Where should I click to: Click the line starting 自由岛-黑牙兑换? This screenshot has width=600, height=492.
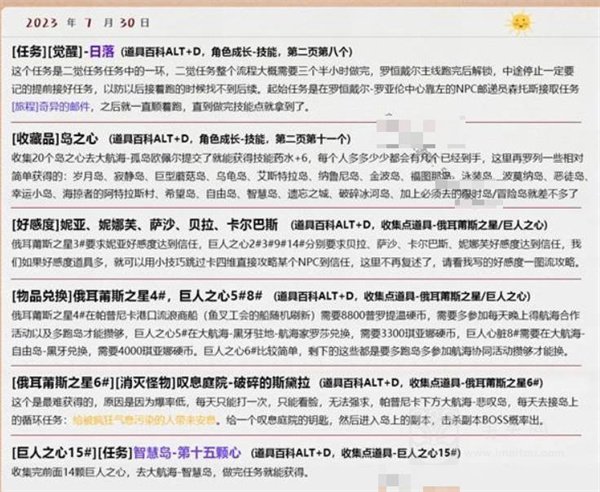tap(290, 350)
